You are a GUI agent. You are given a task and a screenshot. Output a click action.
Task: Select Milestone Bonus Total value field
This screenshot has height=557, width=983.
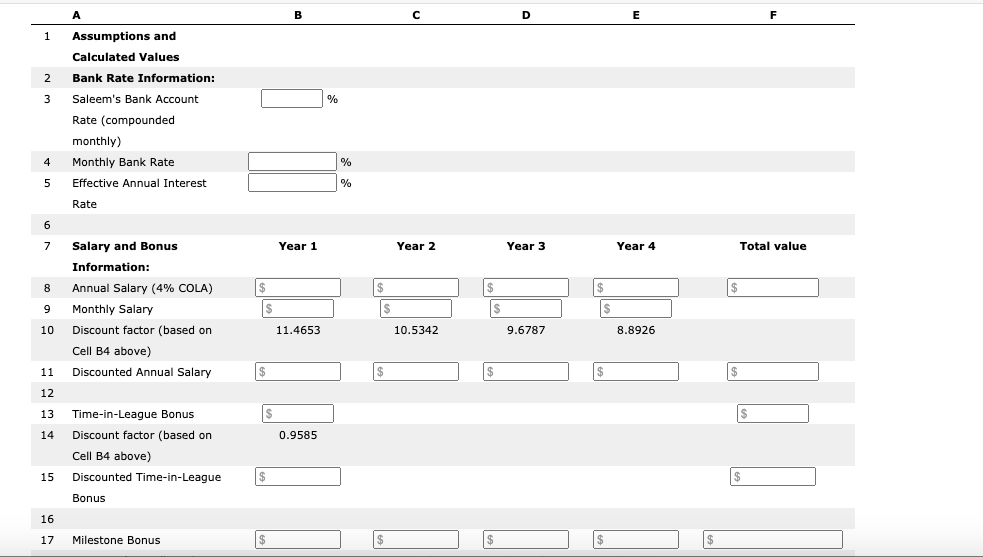pyautogui.click(x=773, y=539)
